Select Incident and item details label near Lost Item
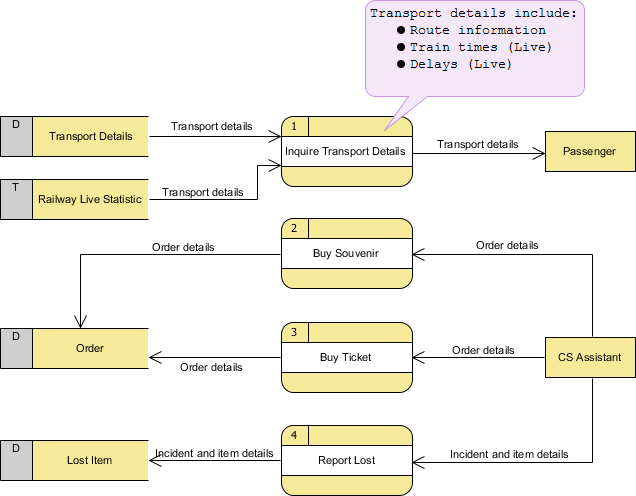Screen dimensions: 636x496 click(x=214, y=453)
